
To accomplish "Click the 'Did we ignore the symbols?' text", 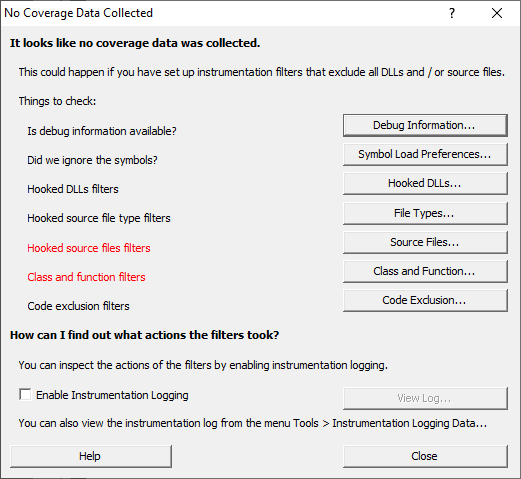I will tap(92, 160).
